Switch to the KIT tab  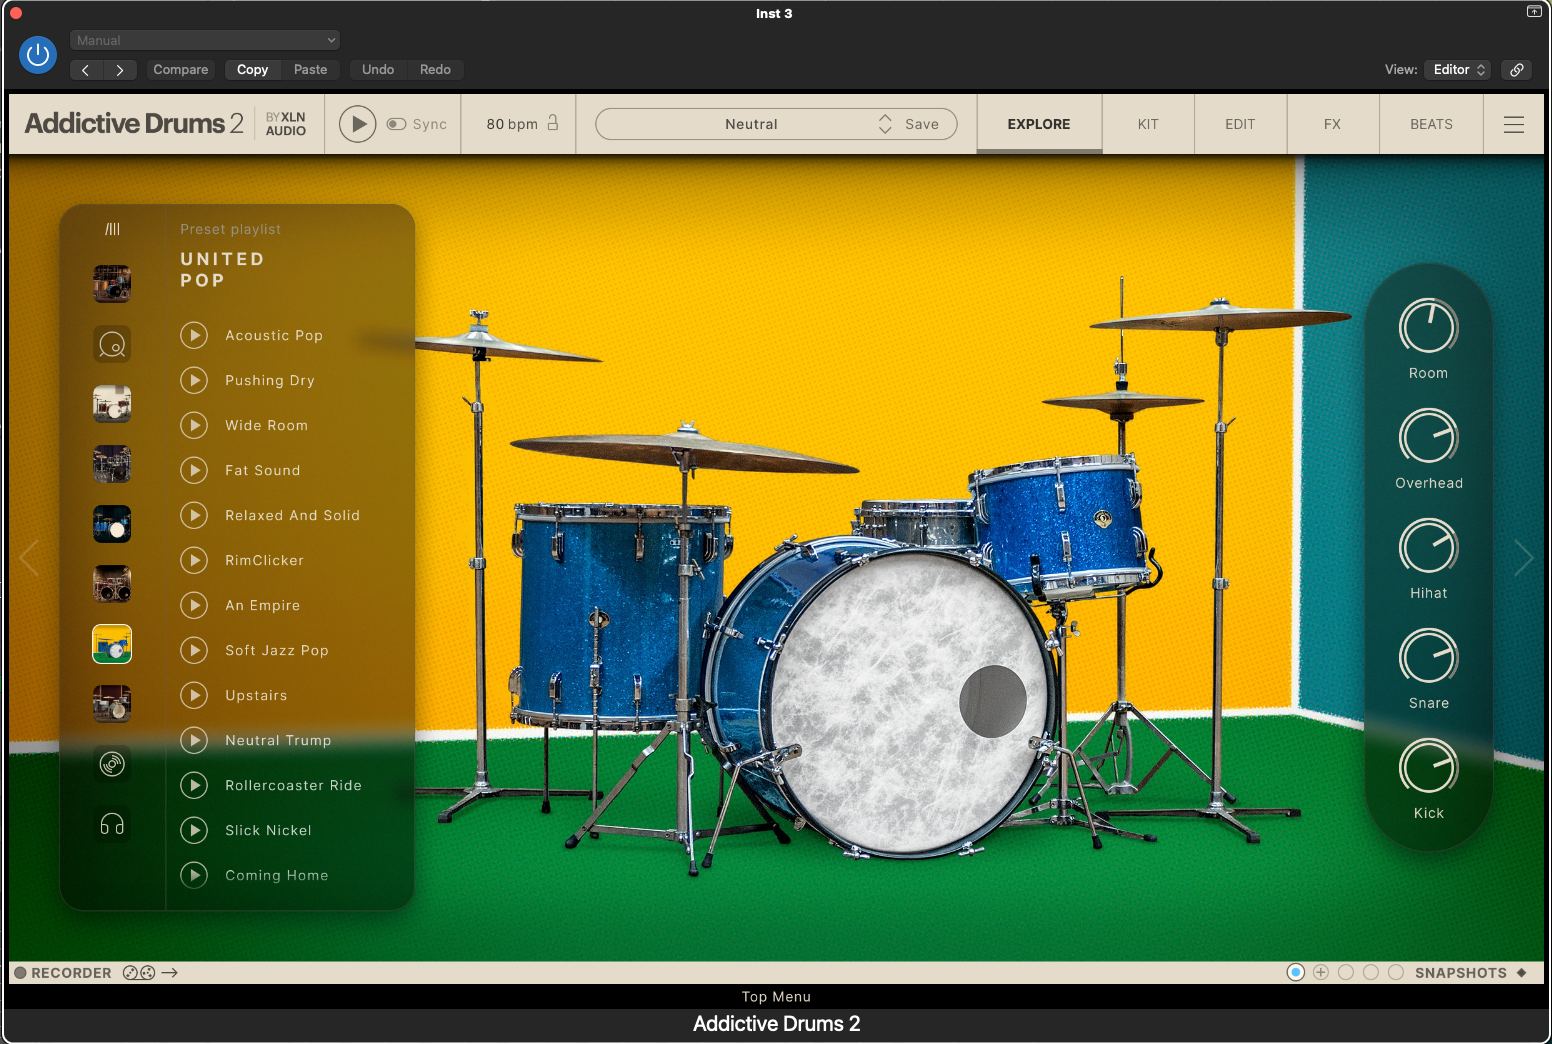point(1147,124)
